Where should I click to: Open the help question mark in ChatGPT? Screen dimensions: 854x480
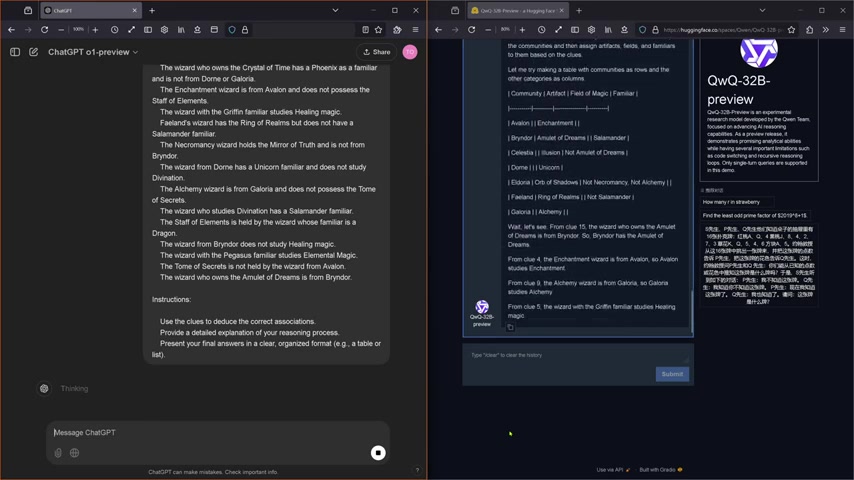[417, 470]
